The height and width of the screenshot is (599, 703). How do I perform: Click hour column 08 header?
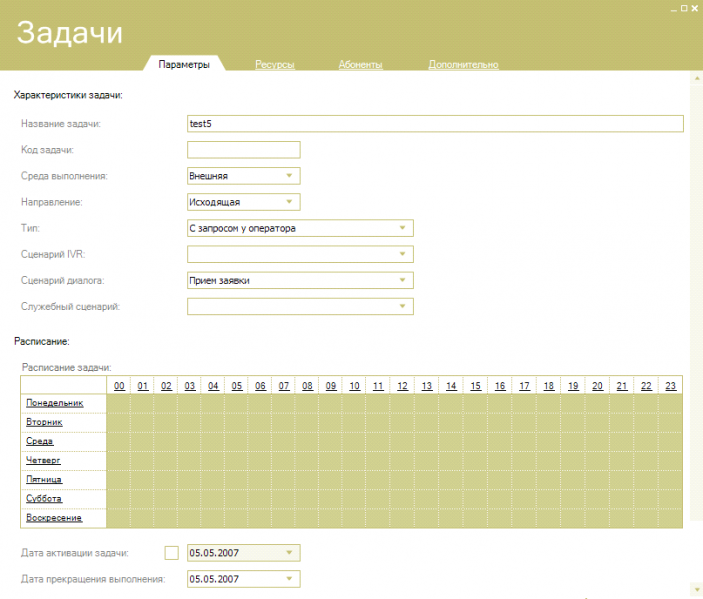[307, 386]
